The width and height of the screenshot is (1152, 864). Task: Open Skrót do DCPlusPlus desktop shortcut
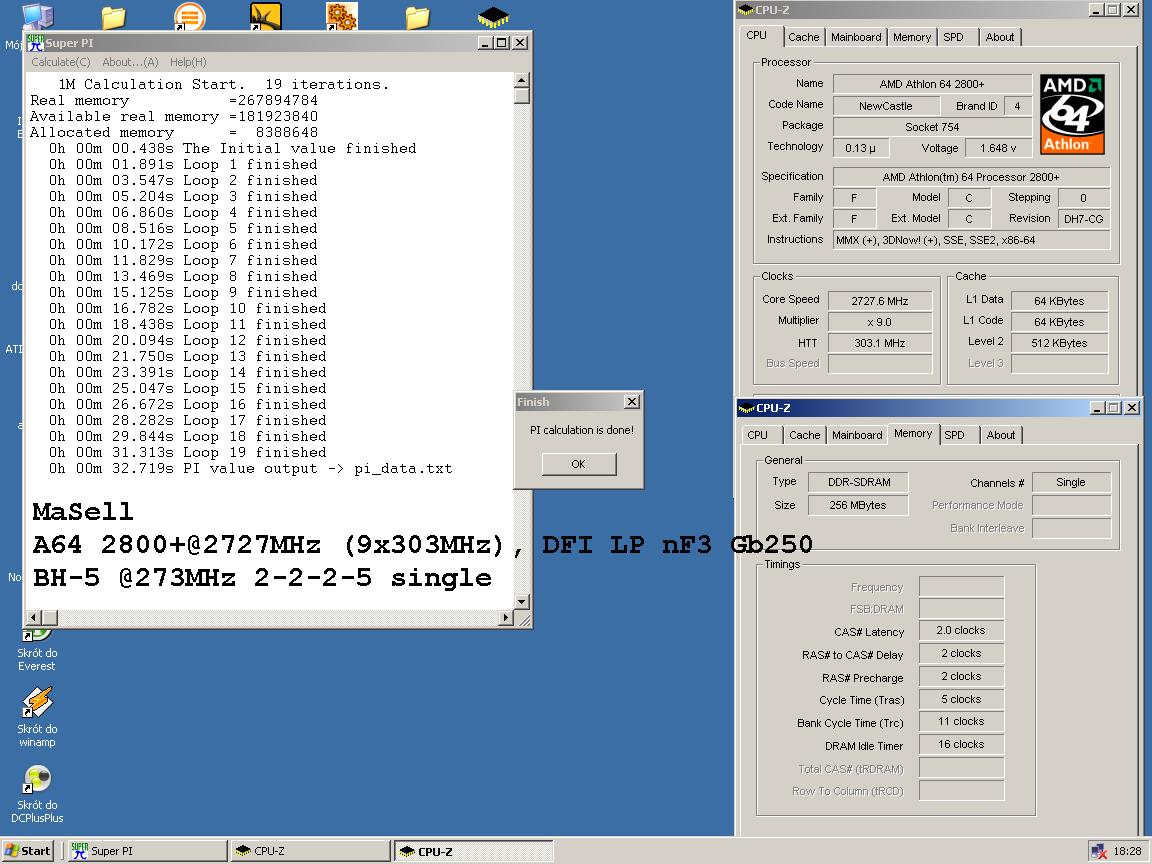click(x=37, y=793)
